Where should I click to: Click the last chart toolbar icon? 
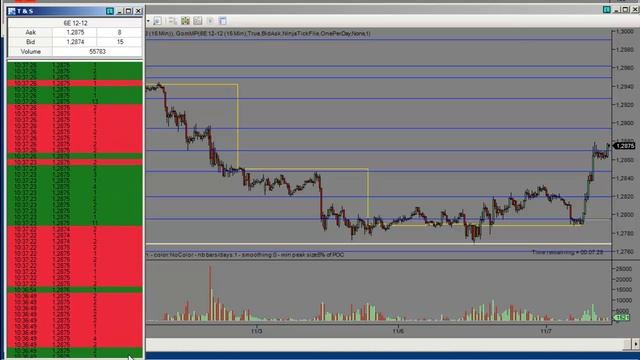coord(222,21)
